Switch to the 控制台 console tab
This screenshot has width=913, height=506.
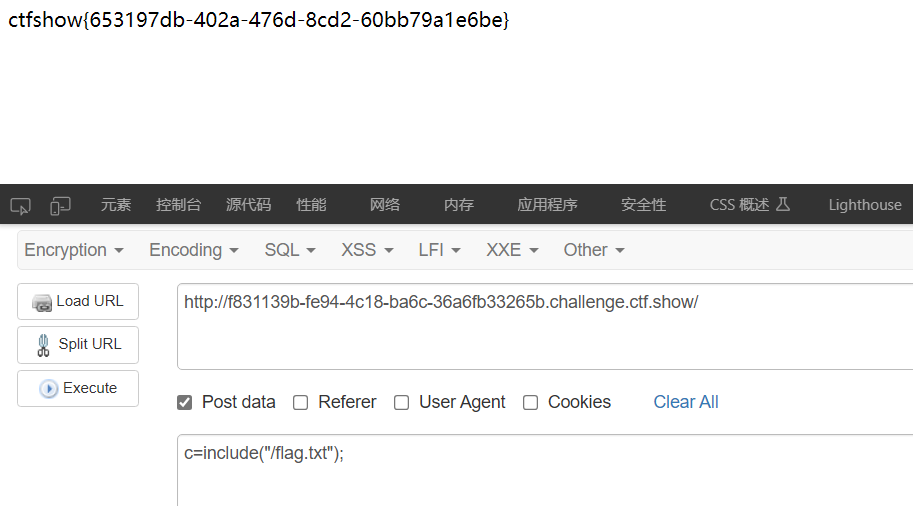pyautogui.click(x=178, y=205)
